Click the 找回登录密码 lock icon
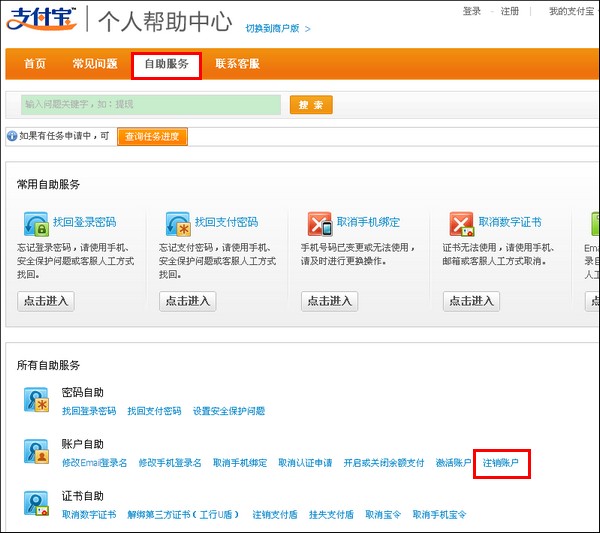 [36, 224]
